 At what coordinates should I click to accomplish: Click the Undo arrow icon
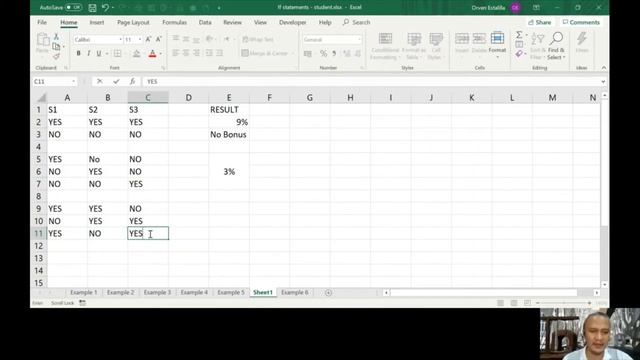point(105,7)
